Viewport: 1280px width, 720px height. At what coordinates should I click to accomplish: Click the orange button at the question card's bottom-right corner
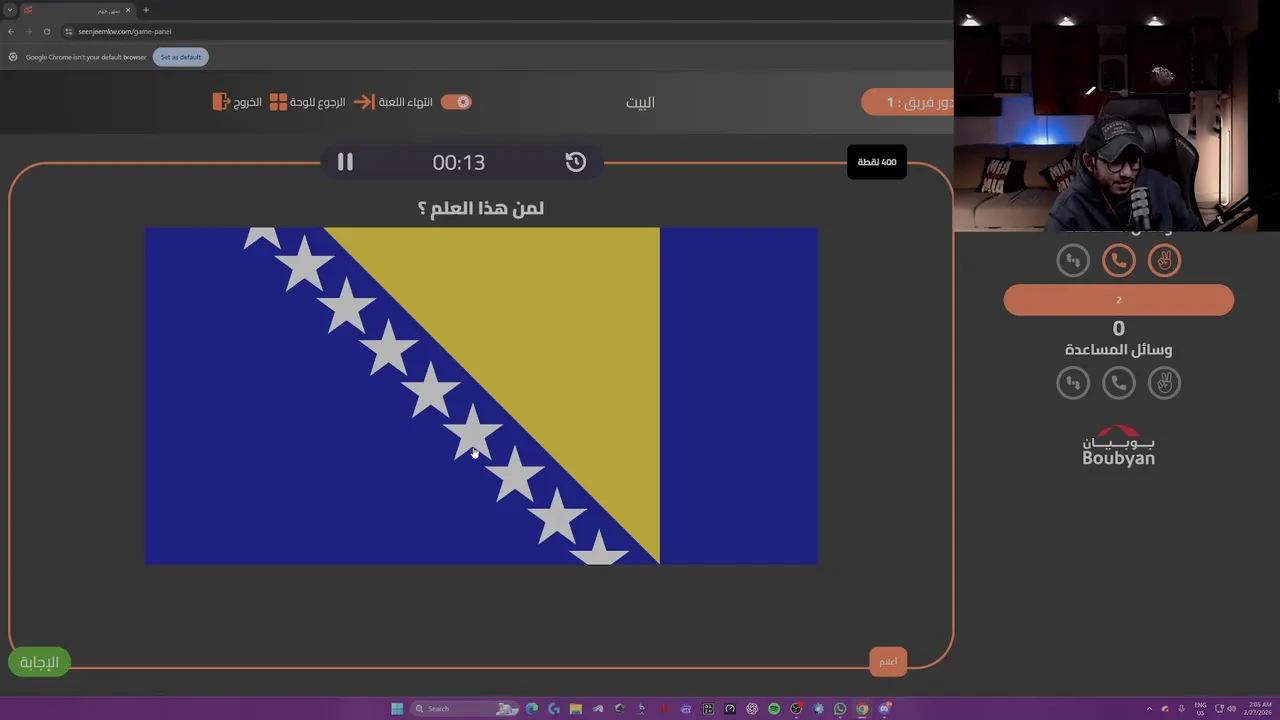click(x=888, y=661)
